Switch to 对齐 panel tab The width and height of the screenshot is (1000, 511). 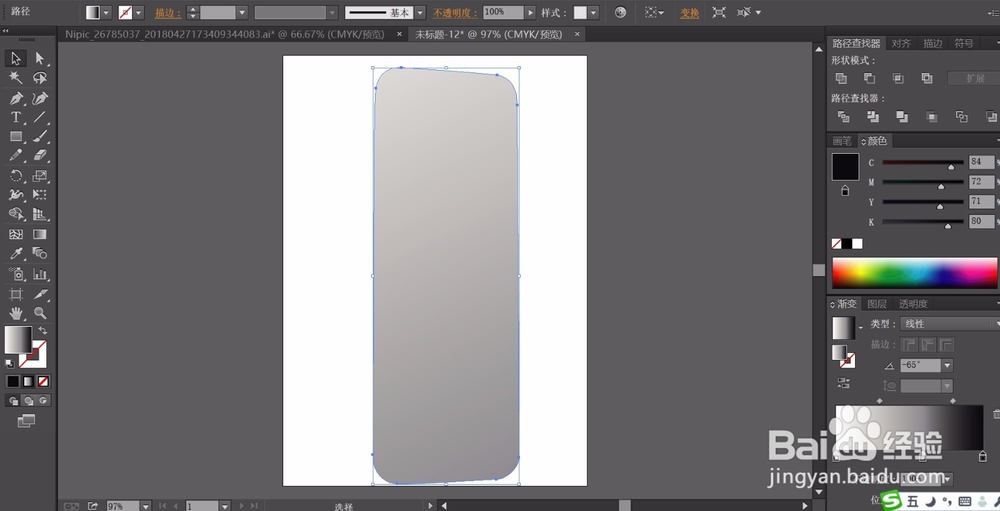(901, 43)
